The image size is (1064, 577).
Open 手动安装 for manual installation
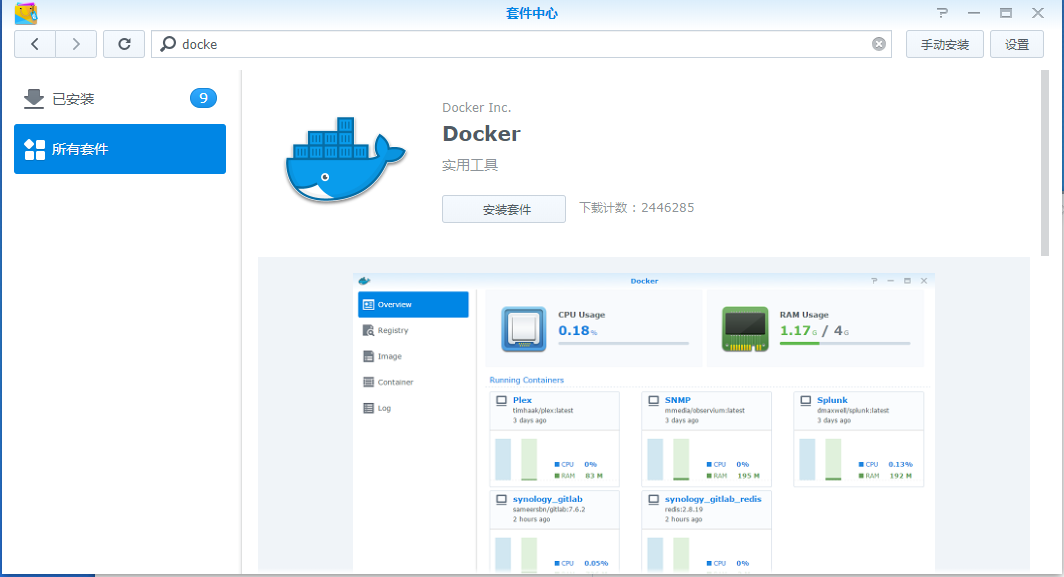(x=943, y=44)
